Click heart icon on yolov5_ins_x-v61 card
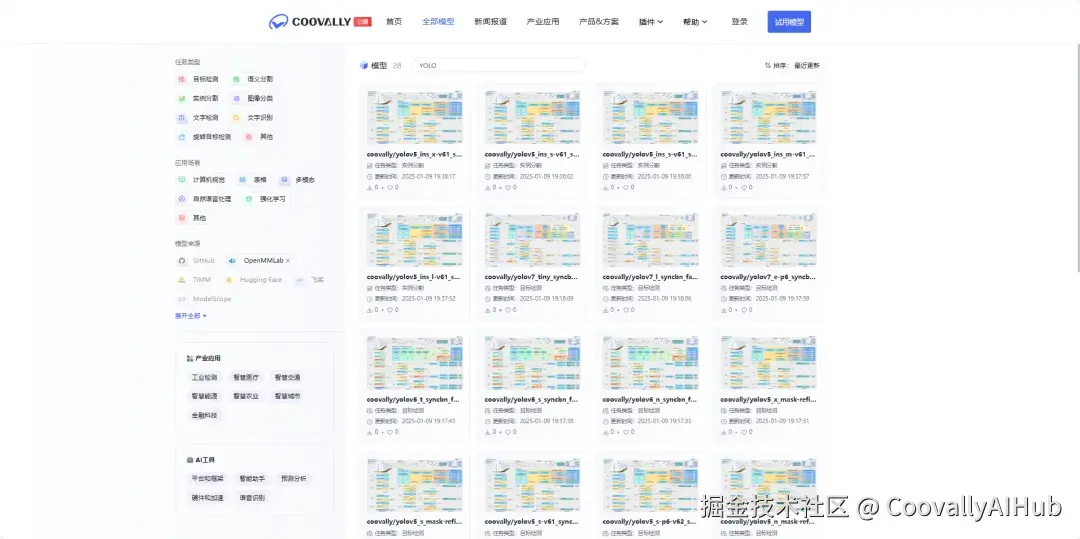 pyautogui.click(x=390, y=187)
